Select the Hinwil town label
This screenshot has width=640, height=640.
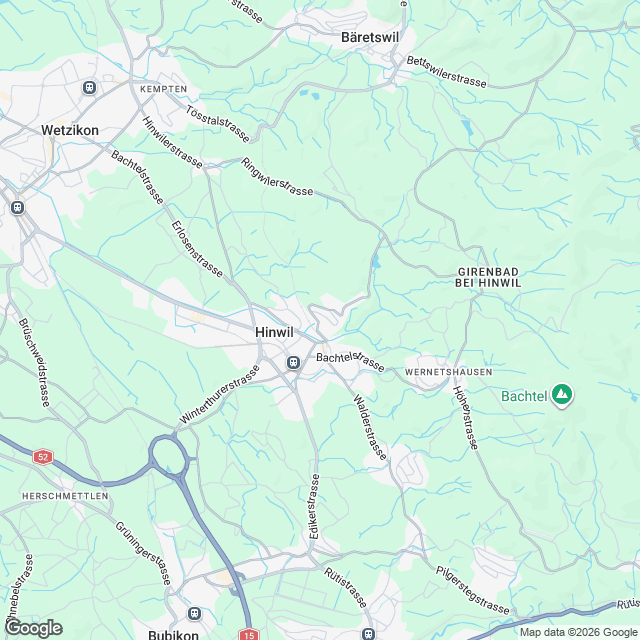(274, 332)
